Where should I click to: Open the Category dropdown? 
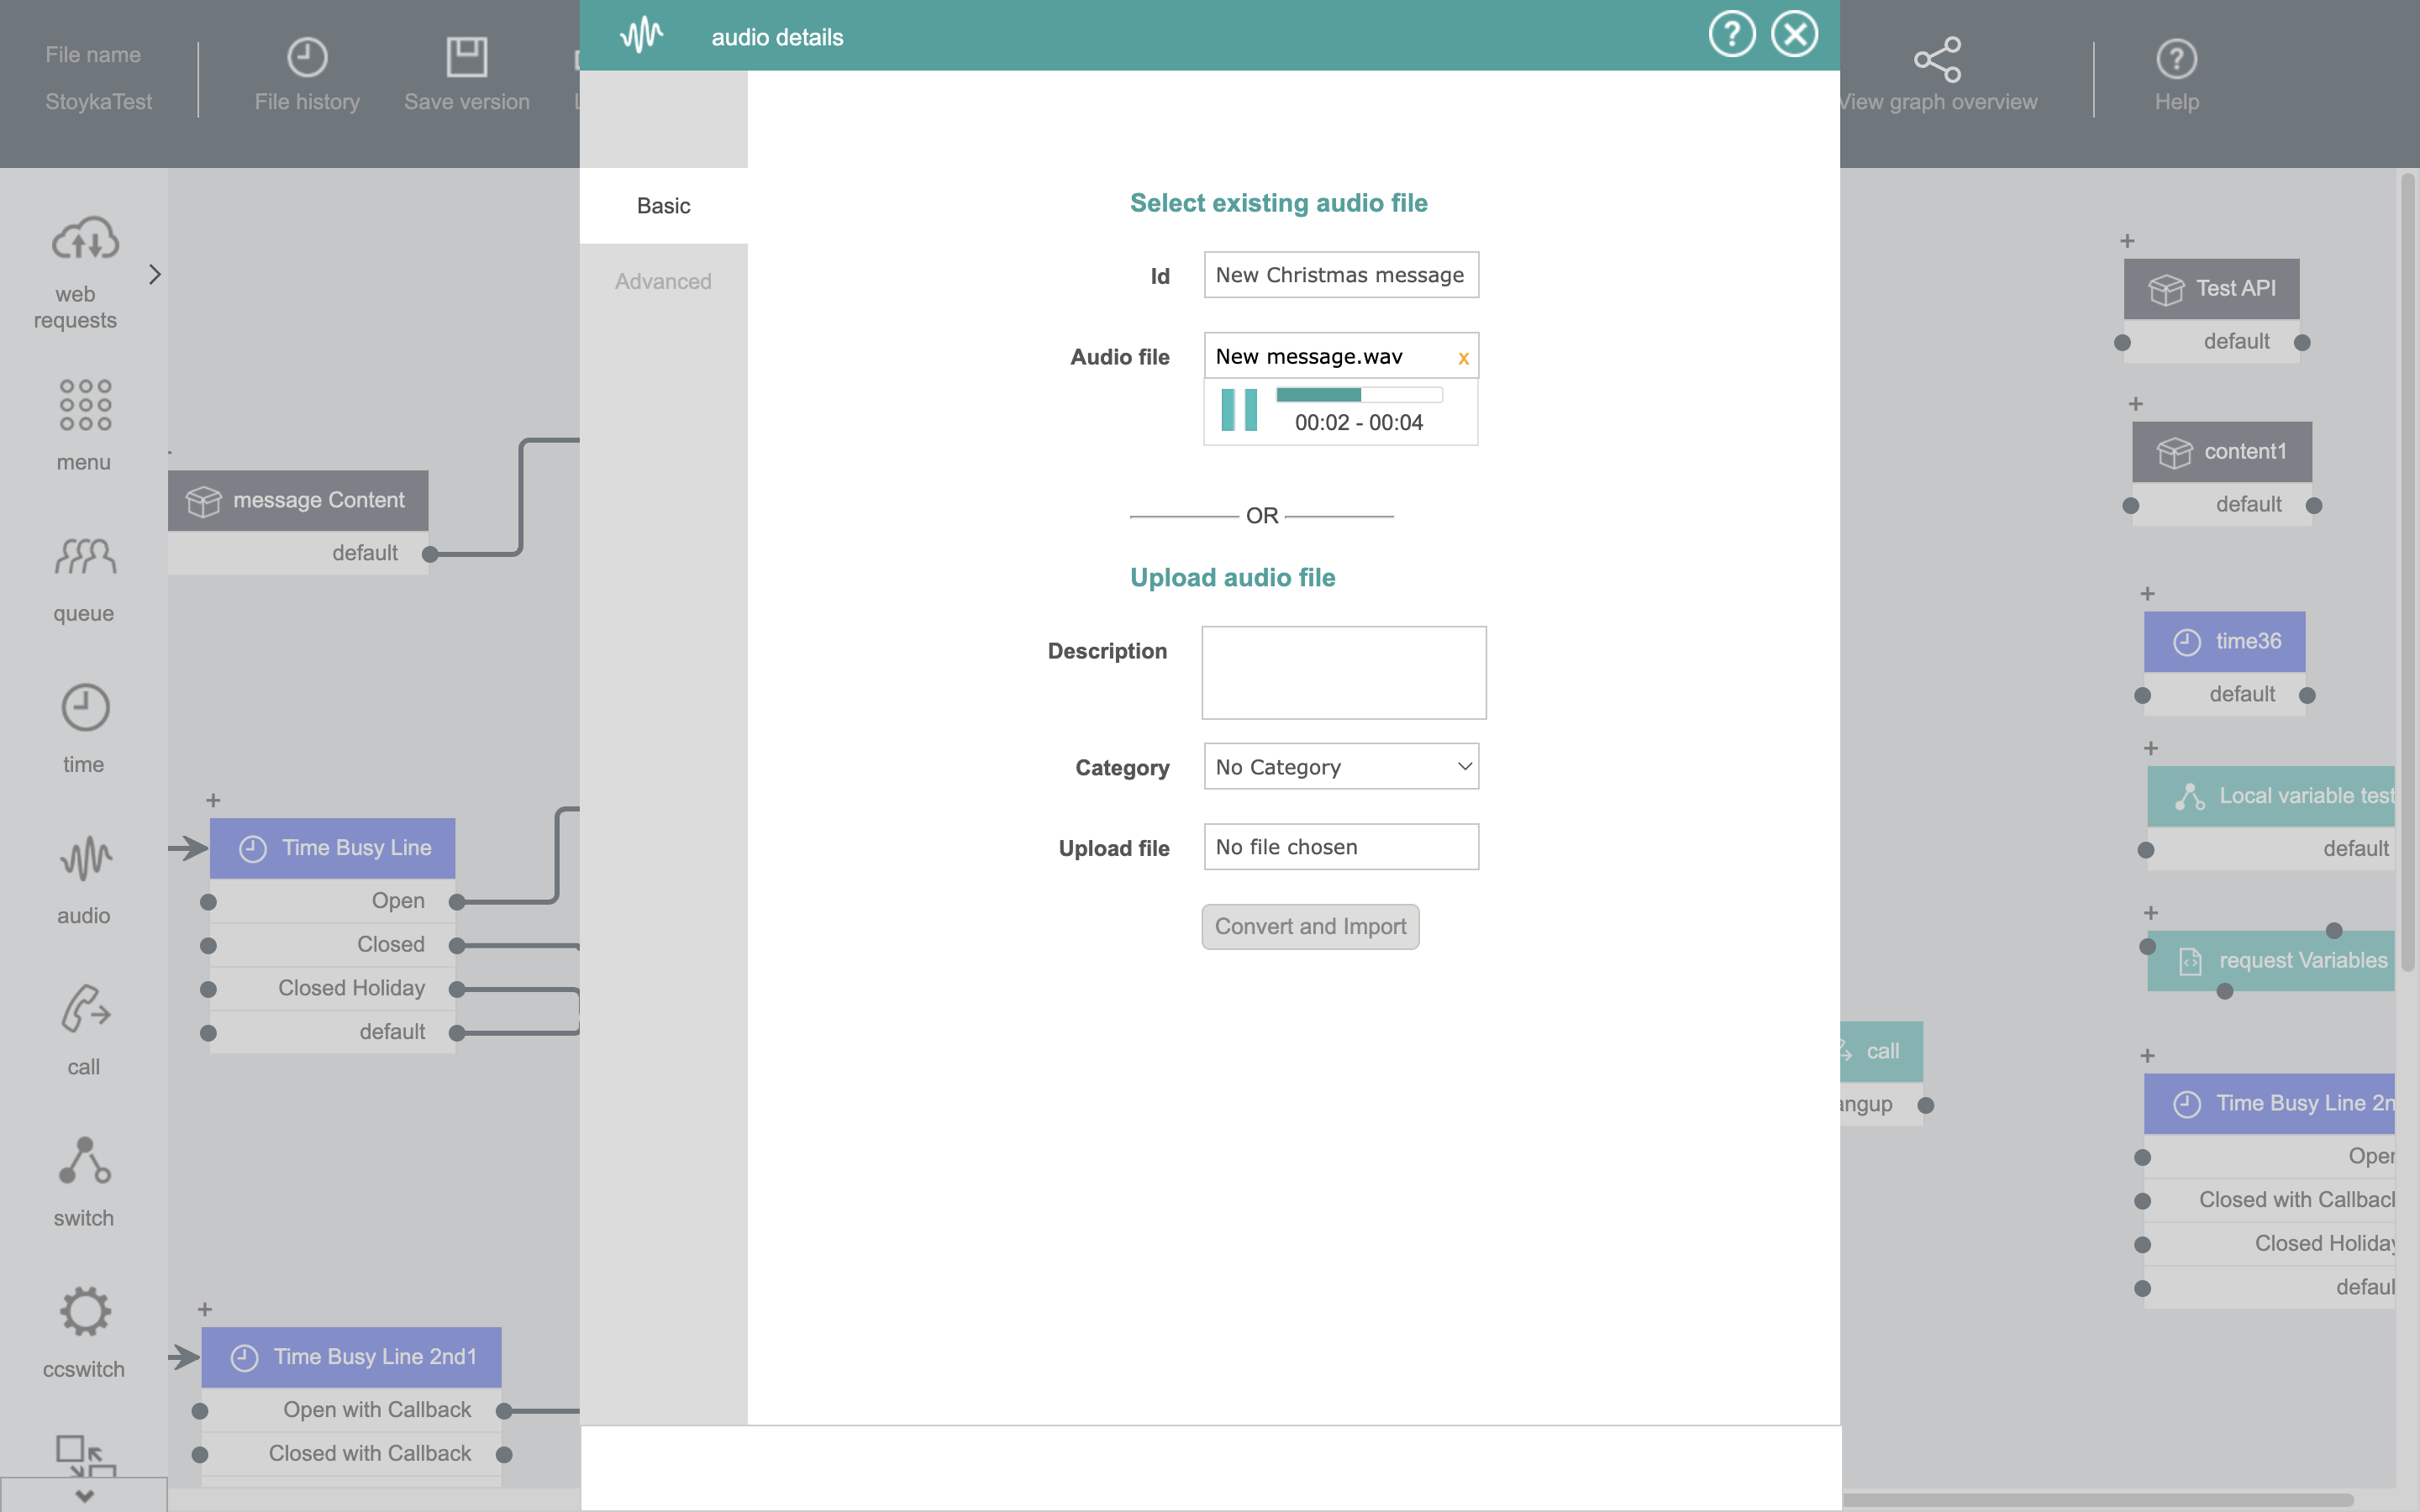pos(1340,767)
